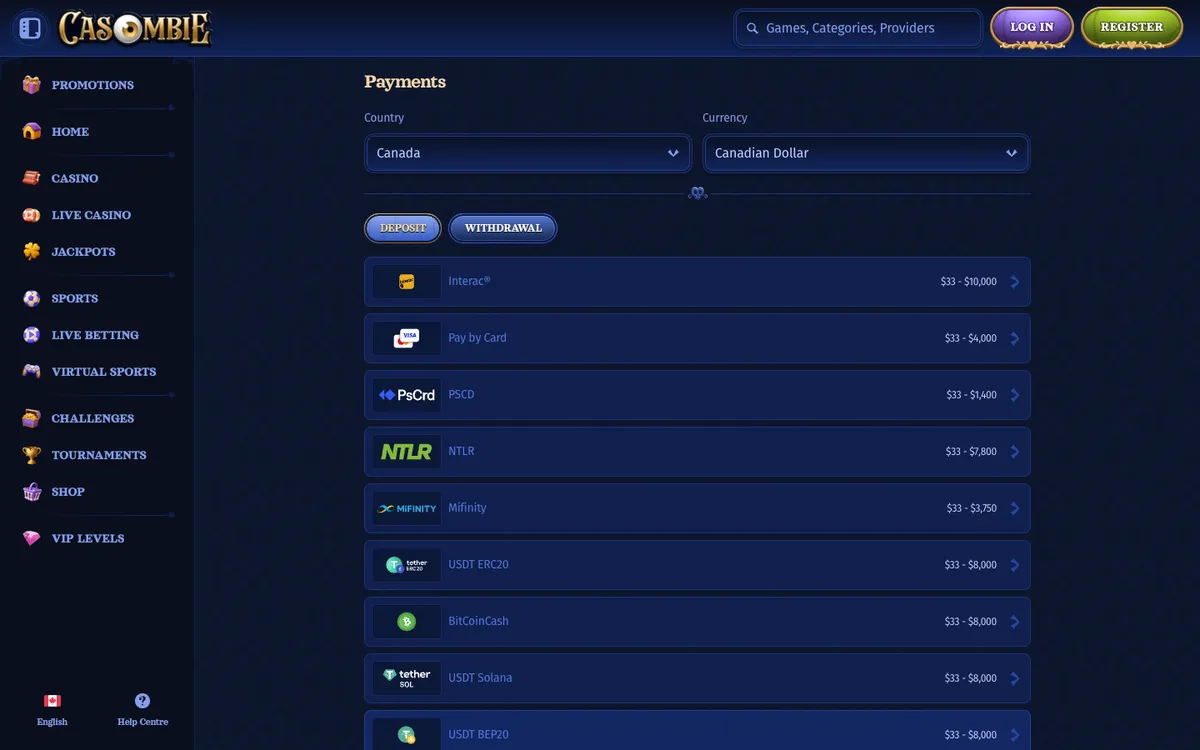Click the Home house icon

(32, 131)
